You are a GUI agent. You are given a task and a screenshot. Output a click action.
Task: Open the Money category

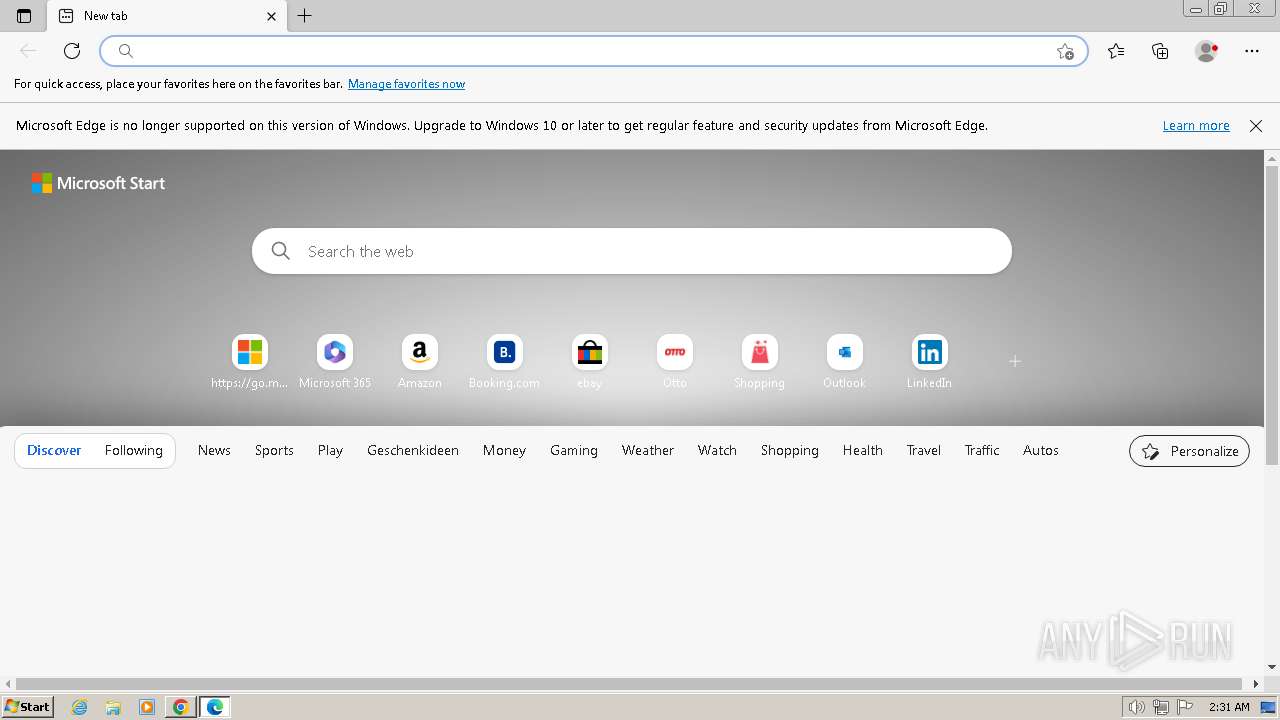504,451
